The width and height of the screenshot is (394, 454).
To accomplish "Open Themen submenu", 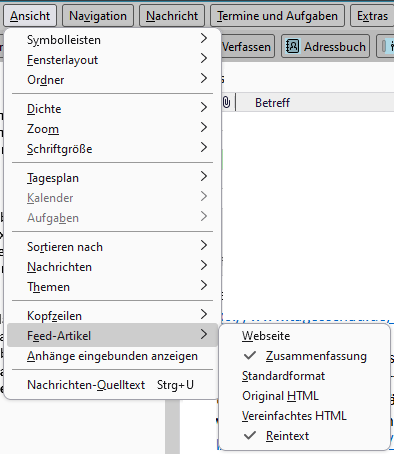I will pos(112,287).
